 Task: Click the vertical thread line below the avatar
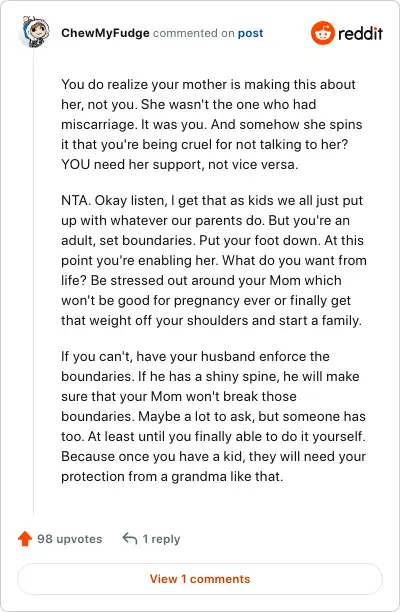click(x=34, y=281)
